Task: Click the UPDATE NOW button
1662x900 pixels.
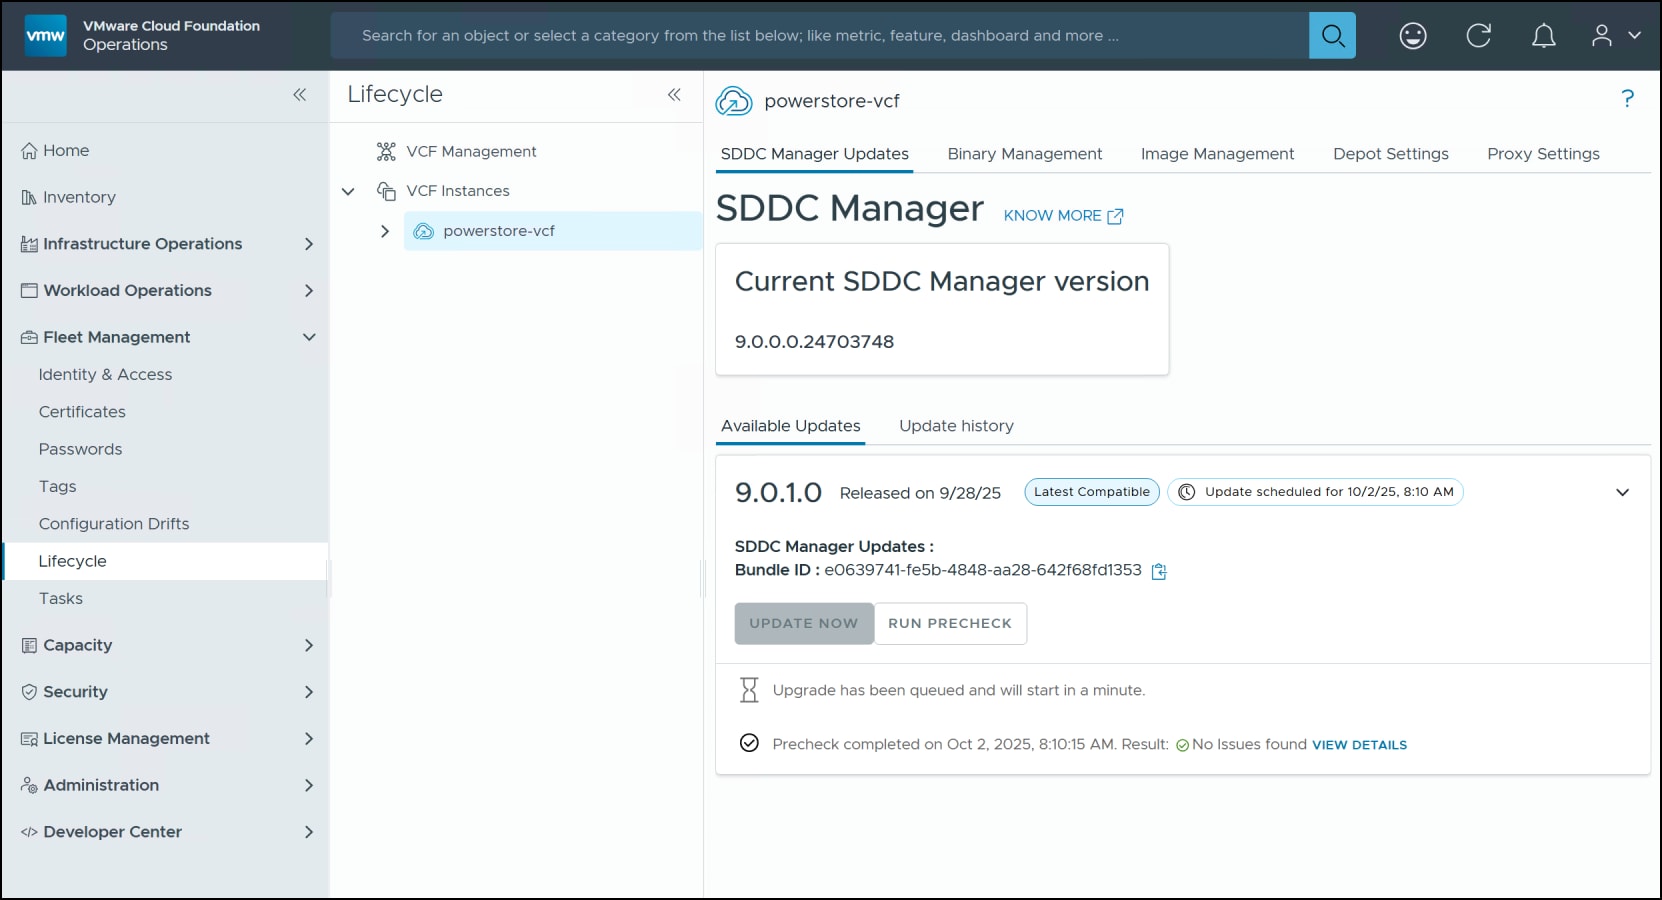Action: tap(804, 623)
